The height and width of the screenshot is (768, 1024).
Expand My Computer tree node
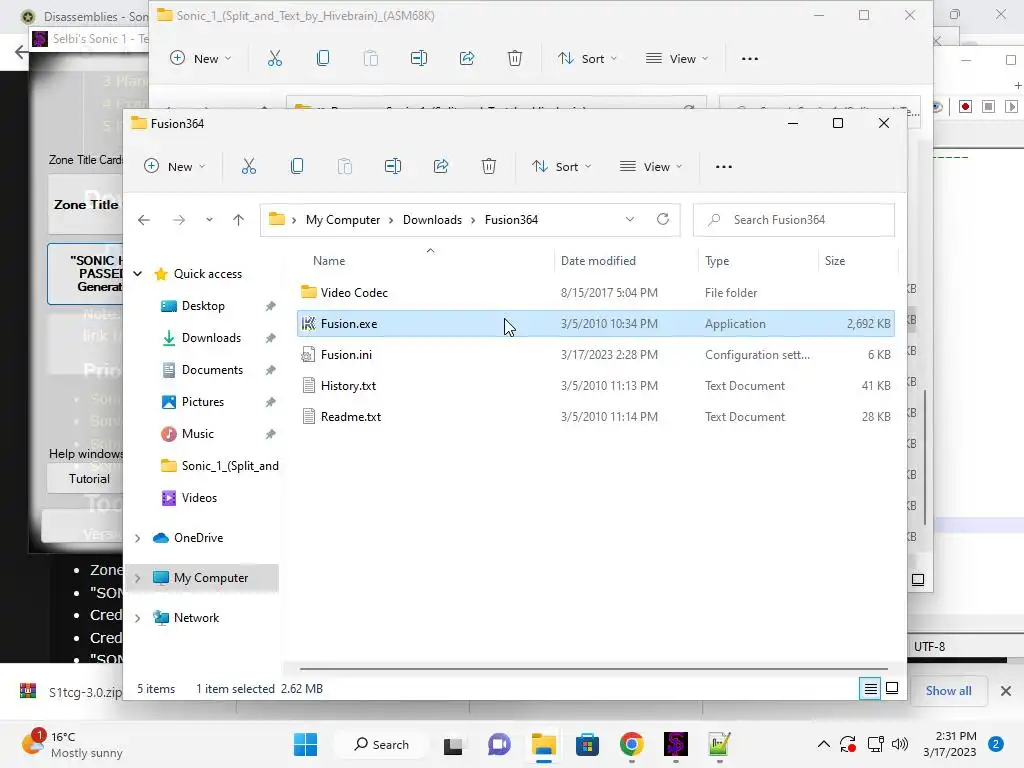[x=138, y=578]
